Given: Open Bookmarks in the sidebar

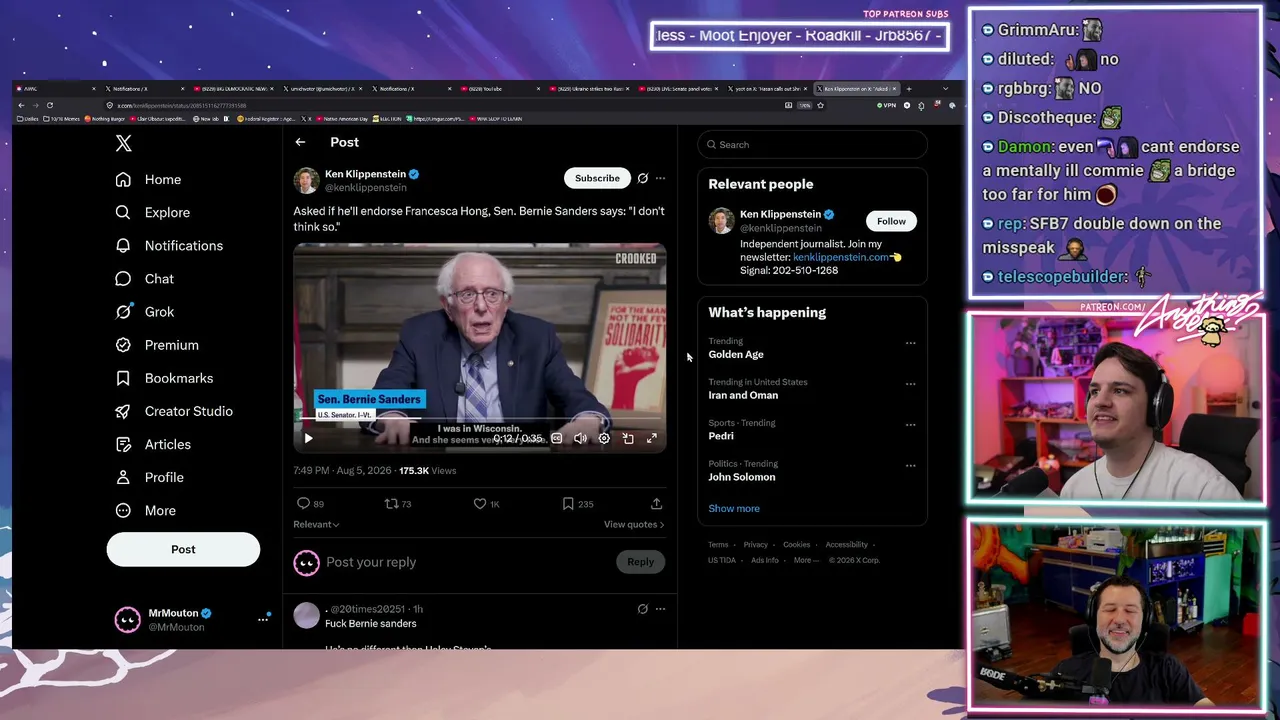Looking at the screenshot, I should 164,378.
